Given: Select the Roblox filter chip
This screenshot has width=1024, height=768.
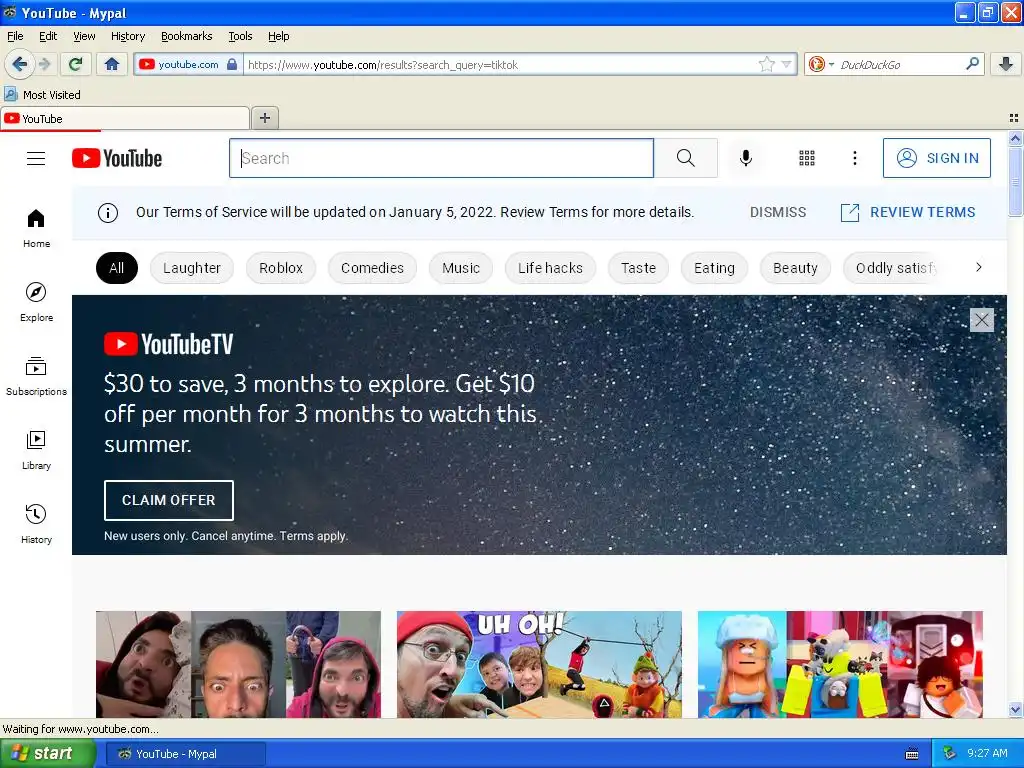Looking at the screenshot, I should (281, 268).
